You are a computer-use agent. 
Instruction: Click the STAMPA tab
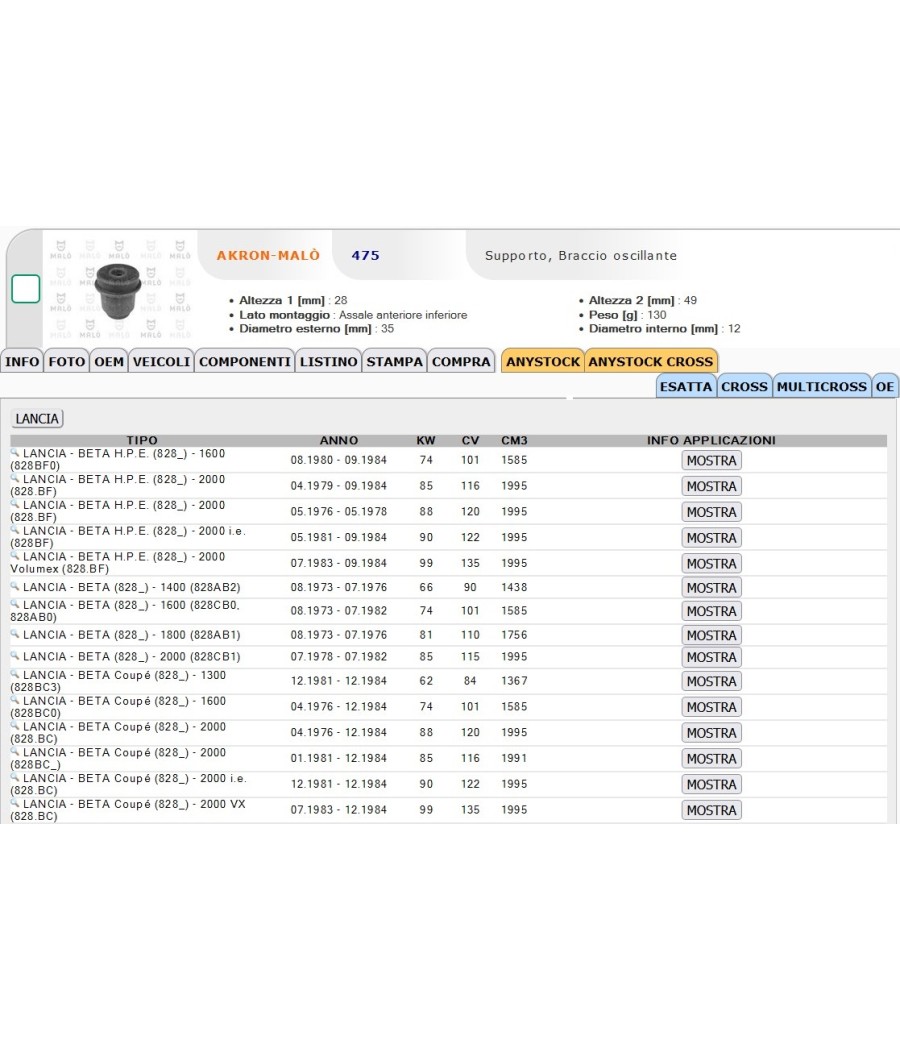tap(394, 362)
